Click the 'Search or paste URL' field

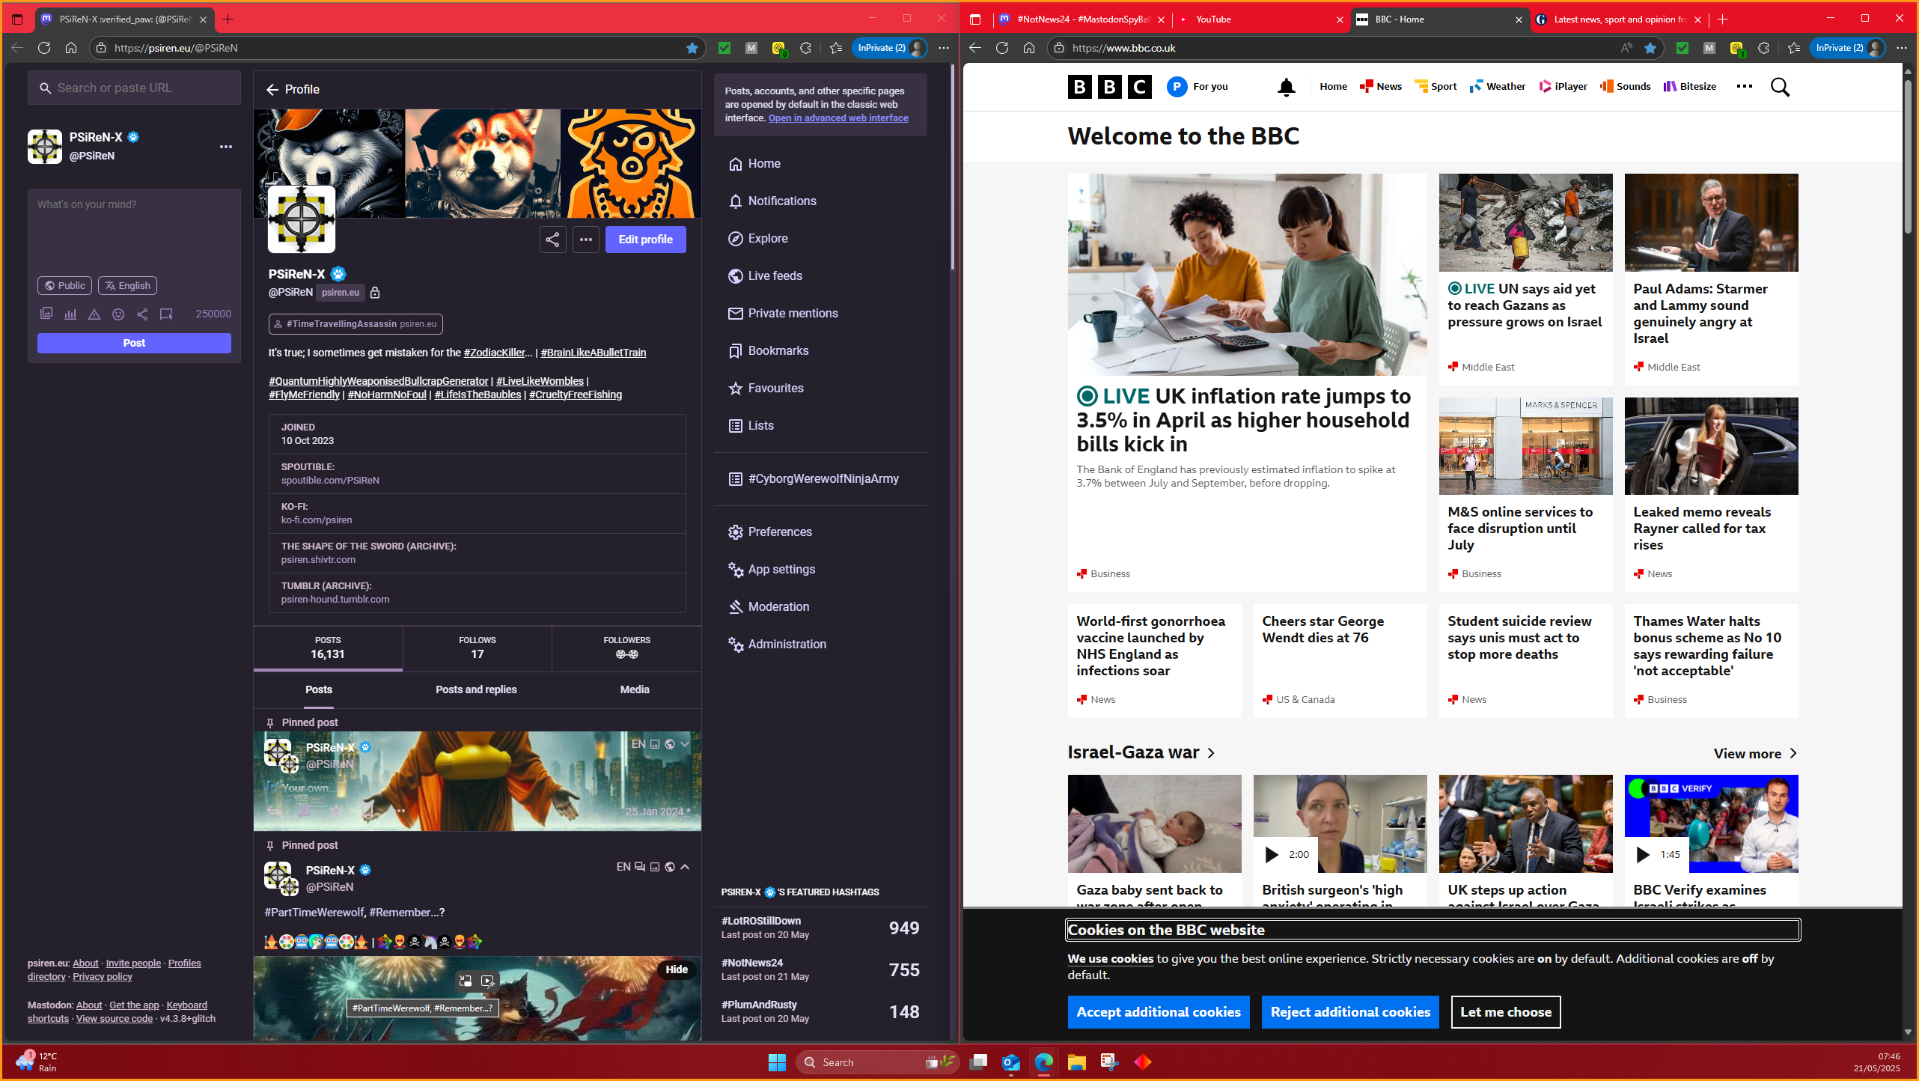tap(134, 88)
